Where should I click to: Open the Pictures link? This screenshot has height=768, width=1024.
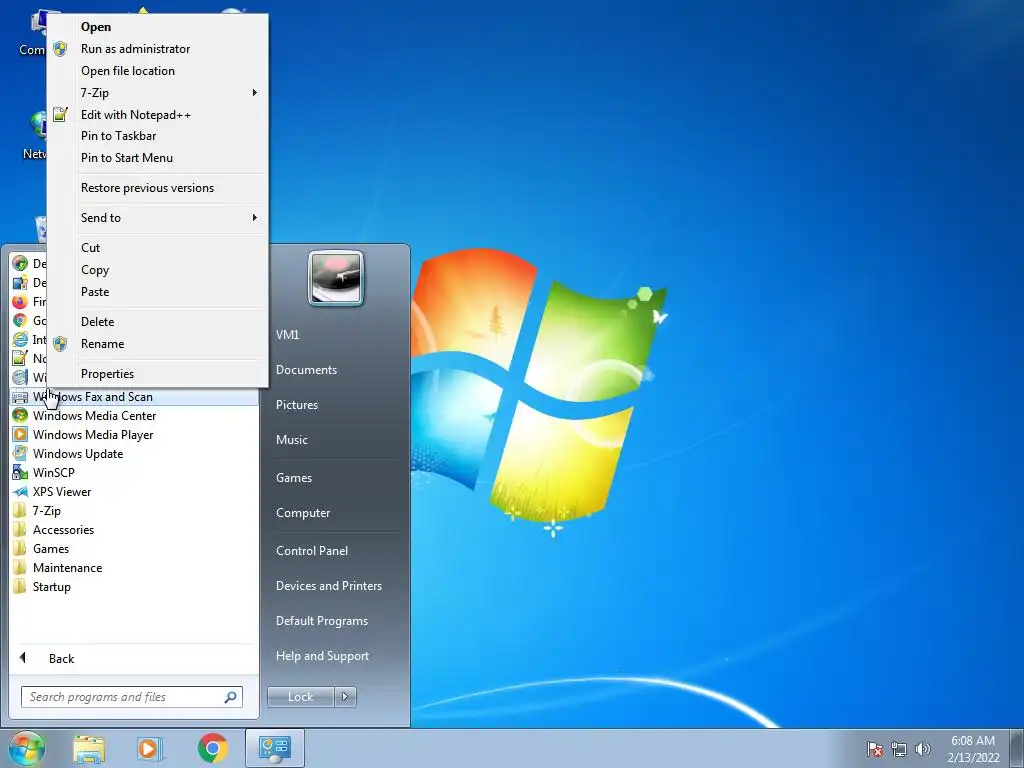pos(297,405)
